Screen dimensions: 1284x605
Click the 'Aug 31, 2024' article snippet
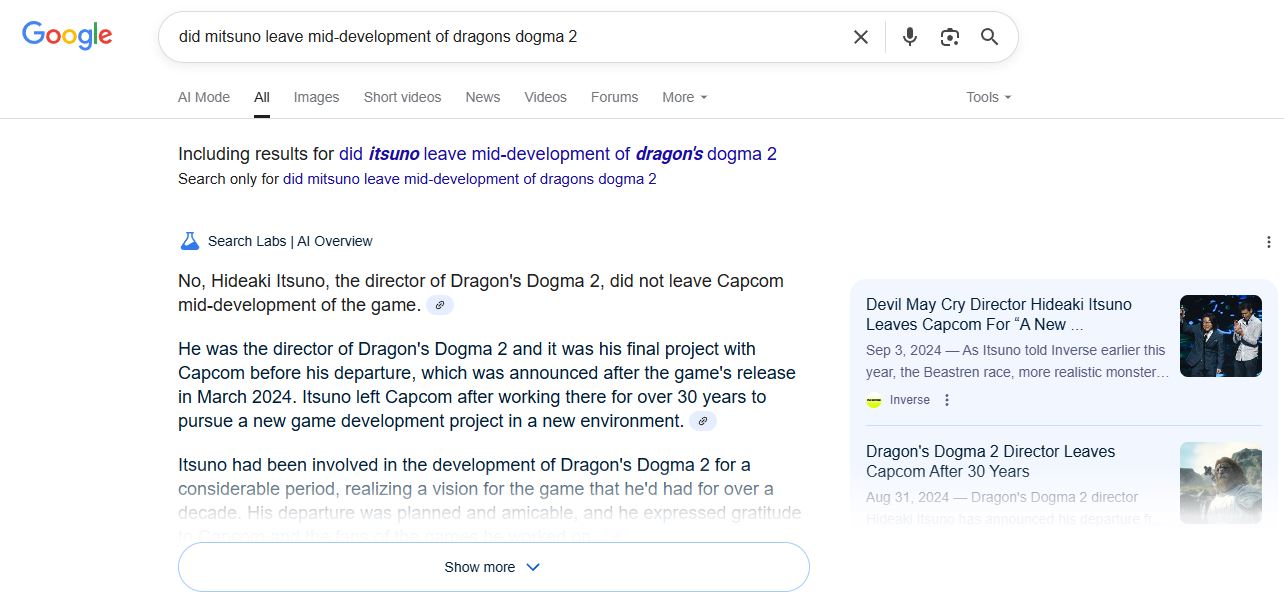[1013, 508]
